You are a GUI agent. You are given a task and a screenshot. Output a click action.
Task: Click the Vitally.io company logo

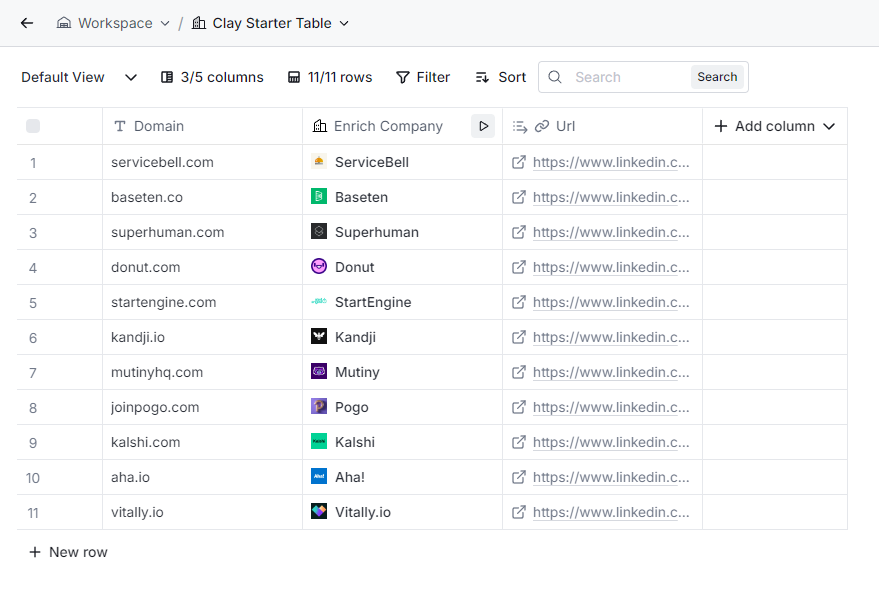click(319, 511)
